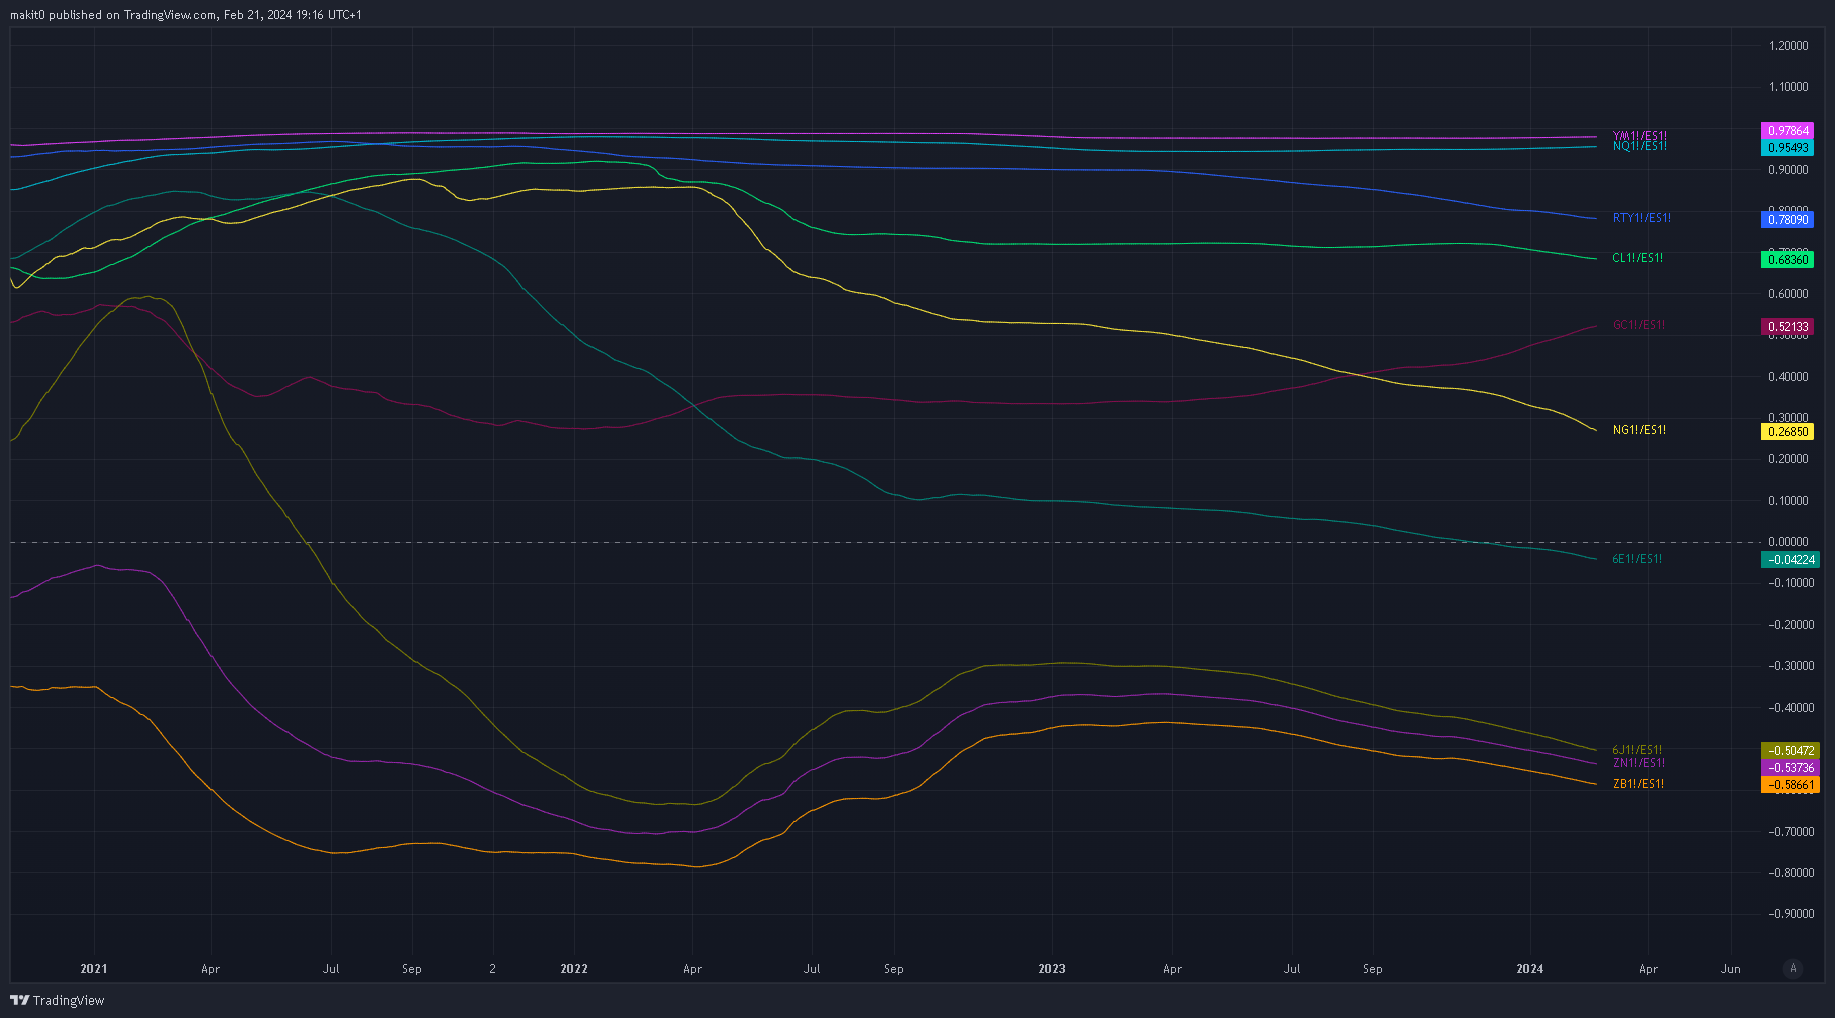Click the 2023 time axis label

[x=1052, y=969]
